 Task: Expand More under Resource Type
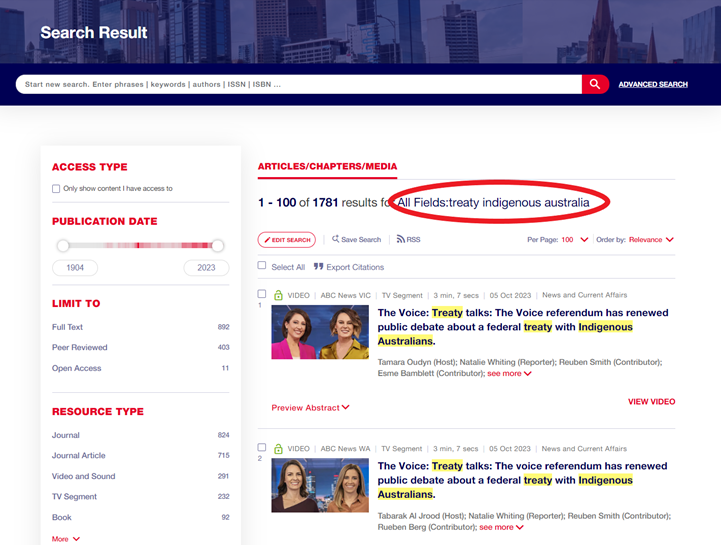[66, 539]
